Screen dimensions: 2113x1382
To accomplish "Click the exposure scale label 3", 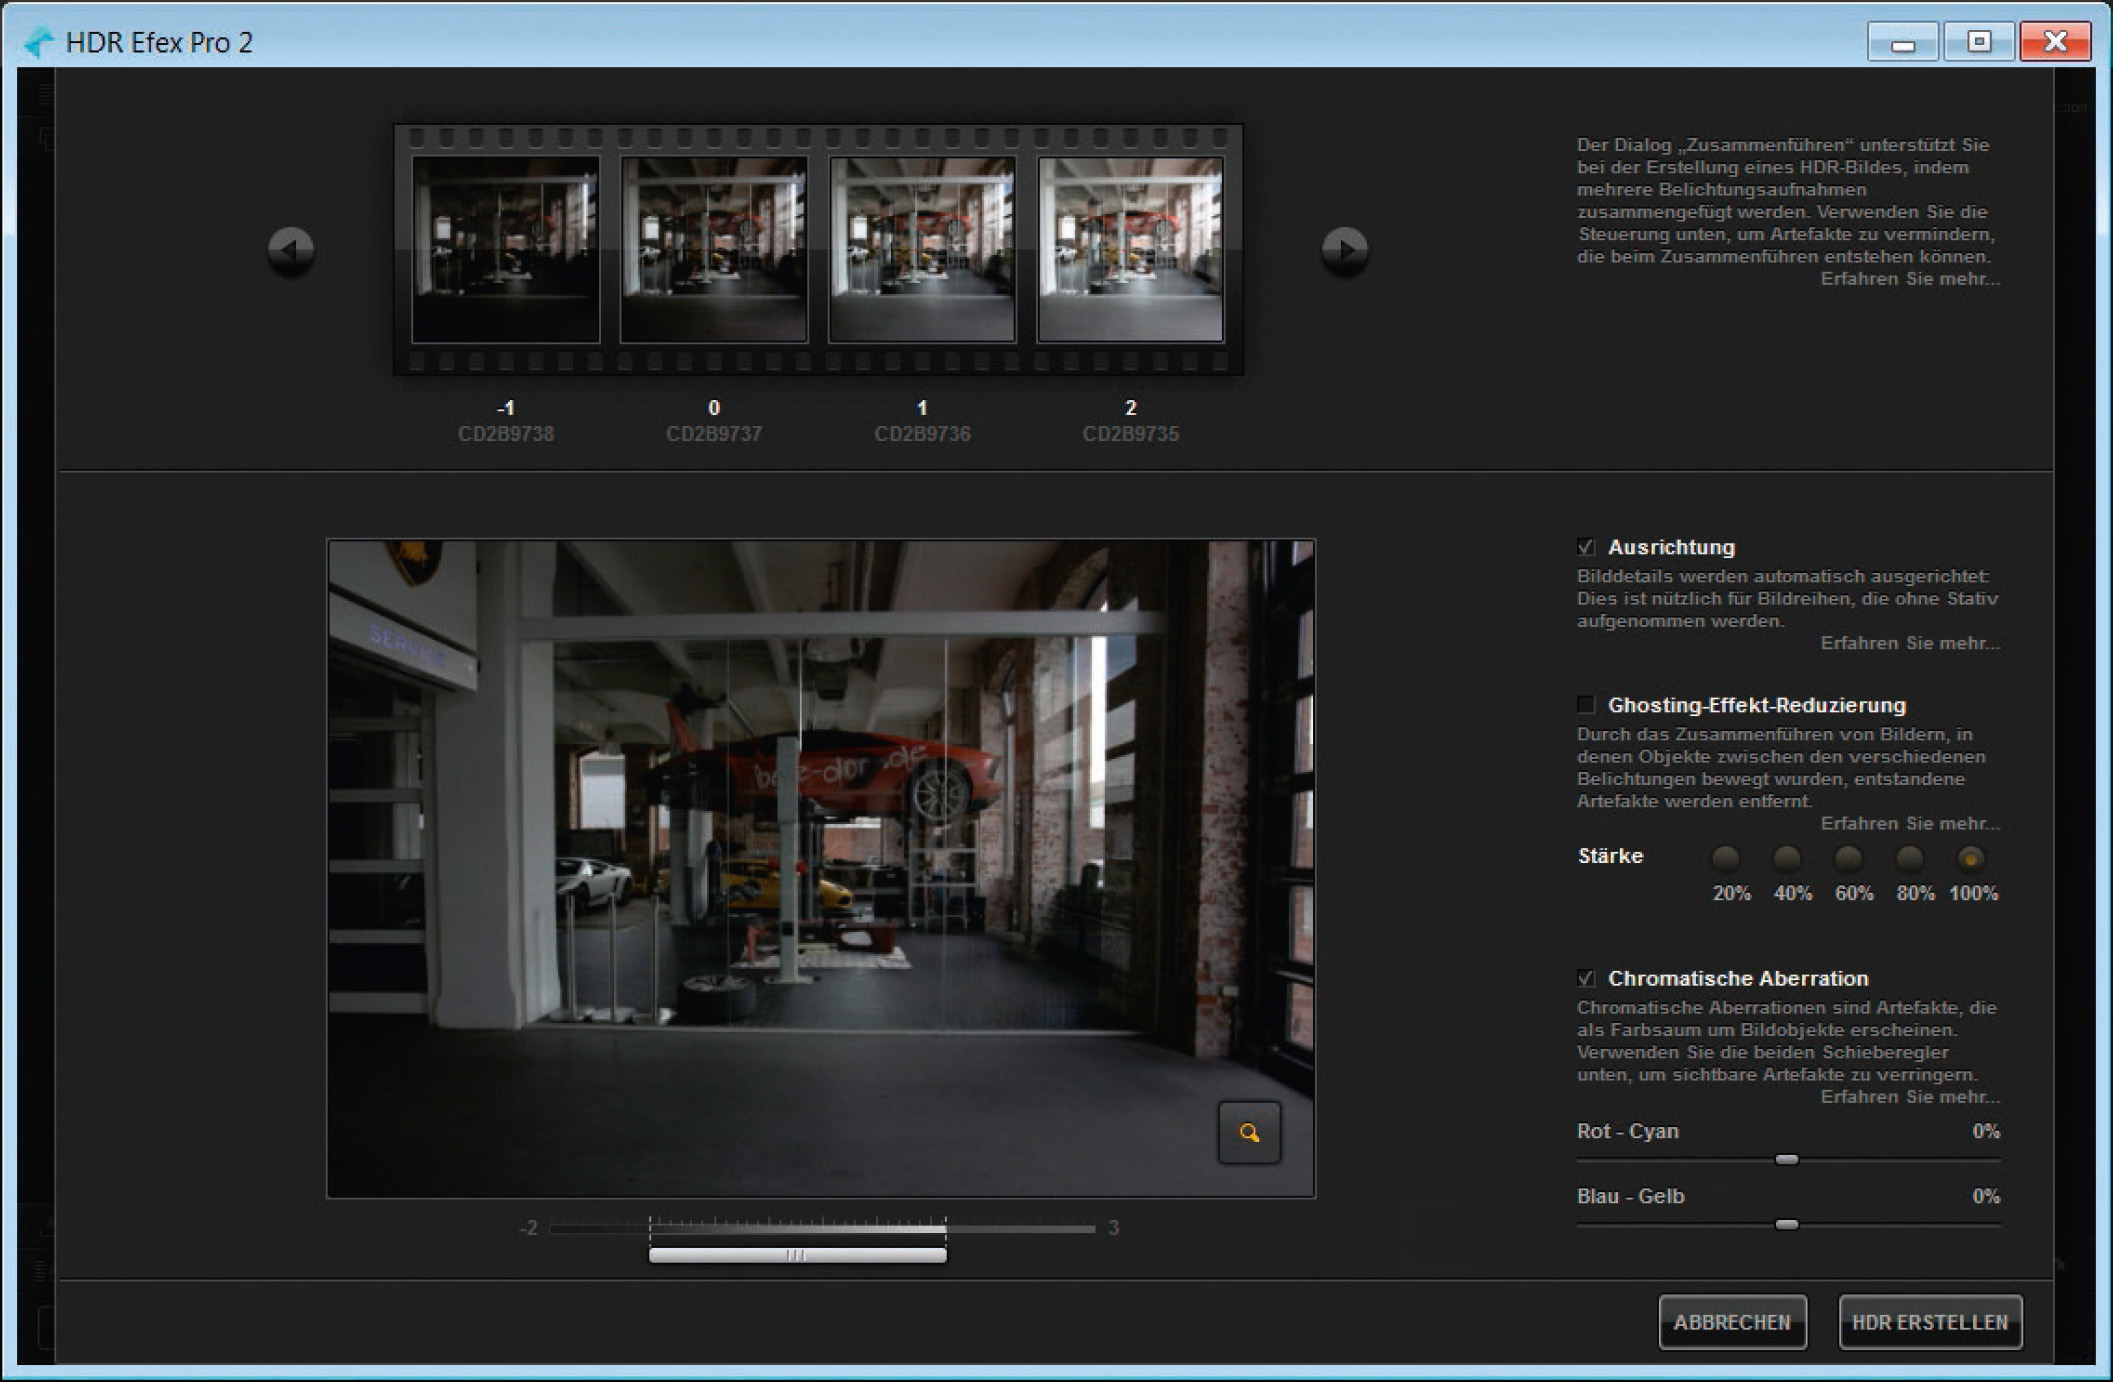I will (1113, 1227).
